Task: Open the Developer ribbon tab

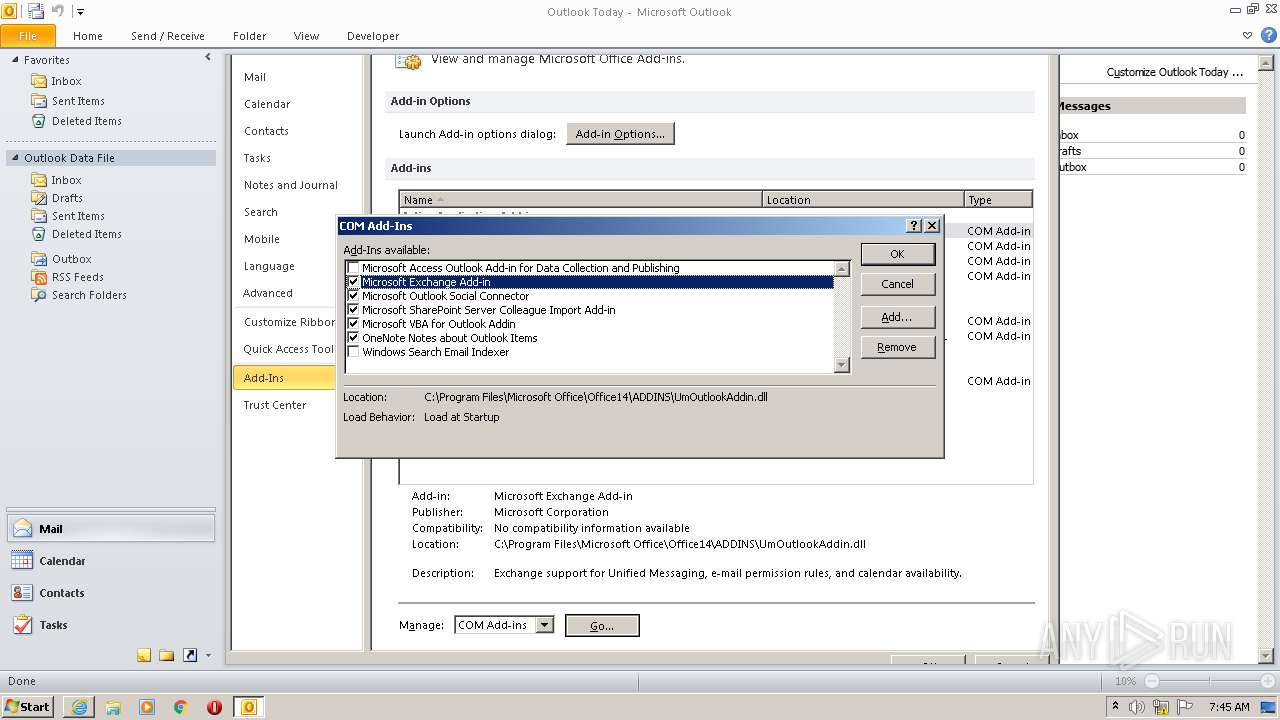Action: coord(373,36)
